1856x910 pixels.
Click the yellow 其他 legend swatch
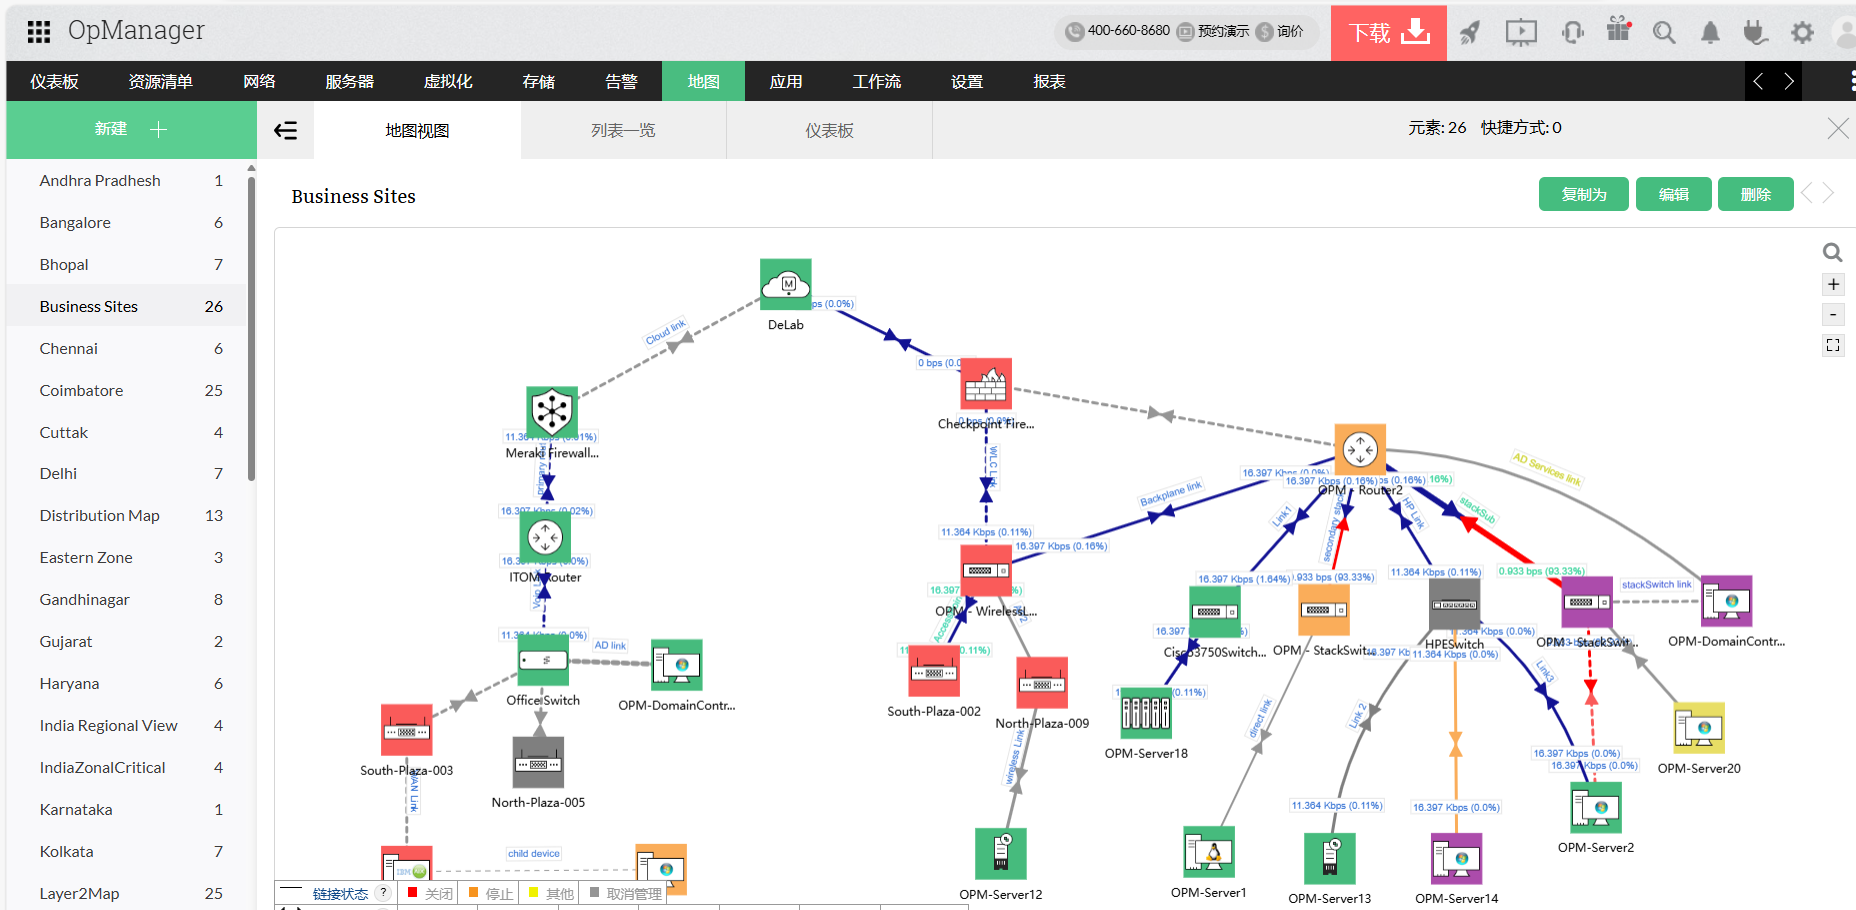[534, 892]
